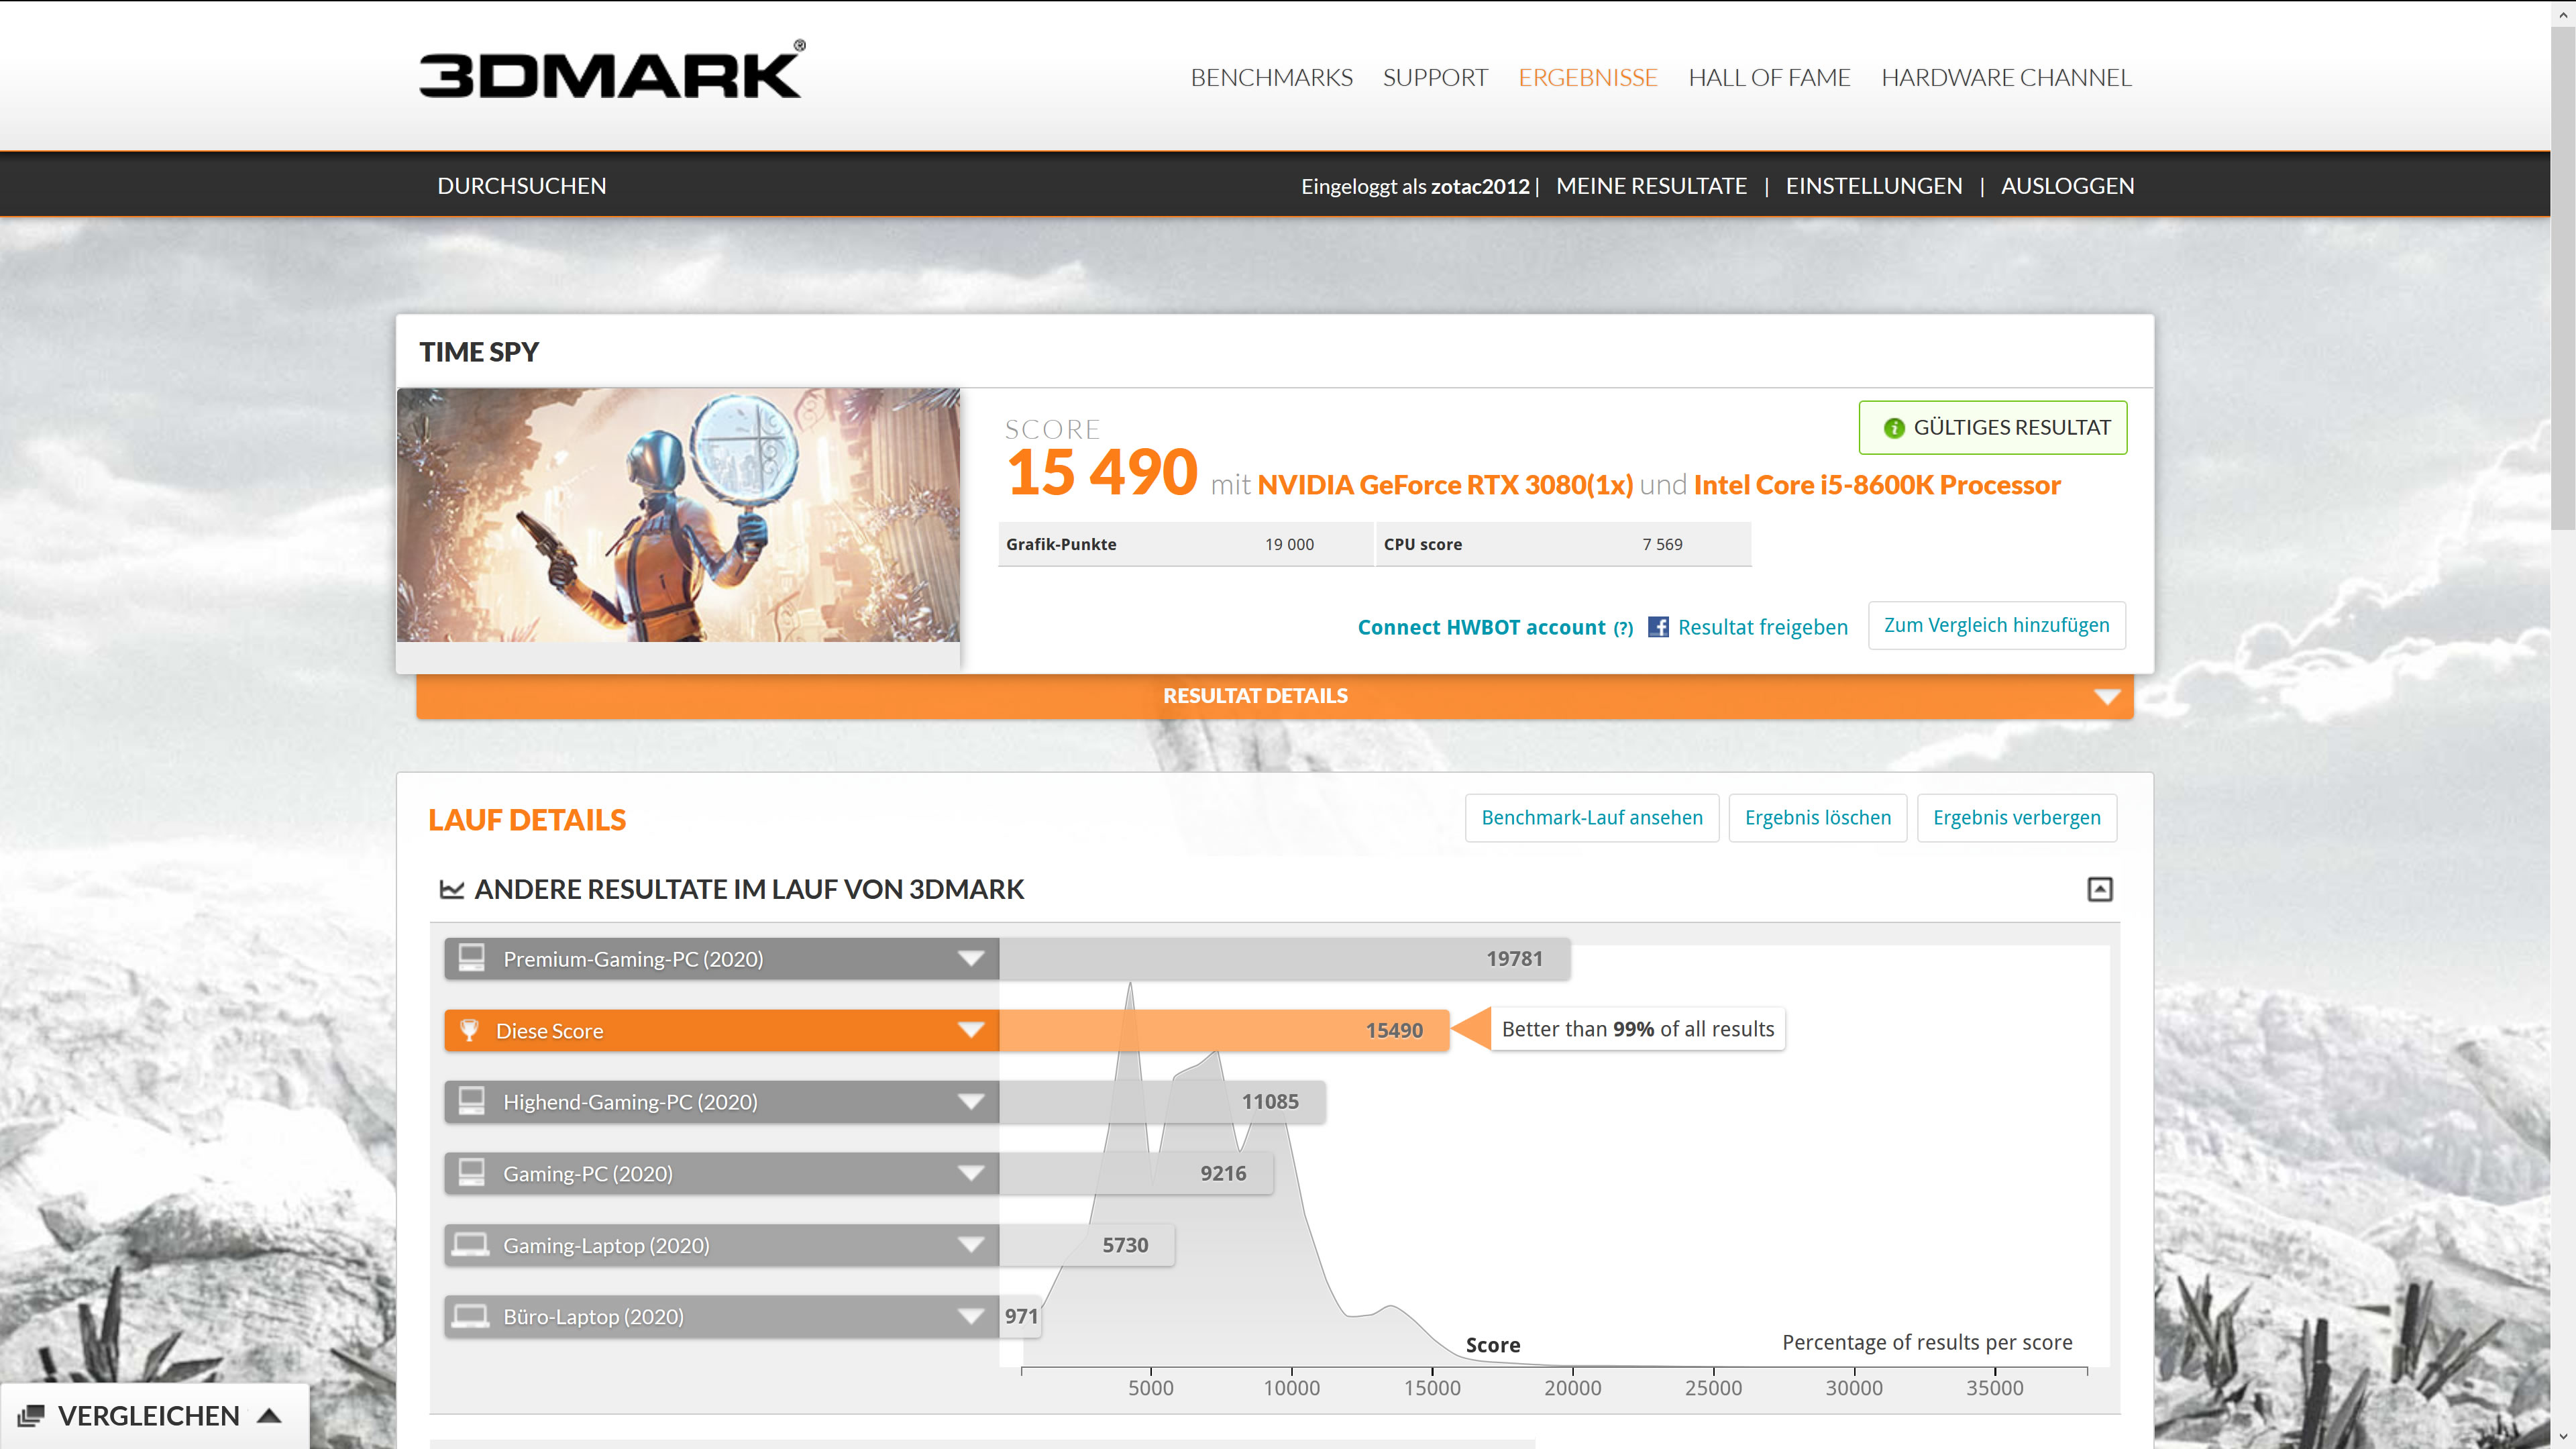
Task: Click Zum Vergleich hinzufügen button
Action: 1996,625
